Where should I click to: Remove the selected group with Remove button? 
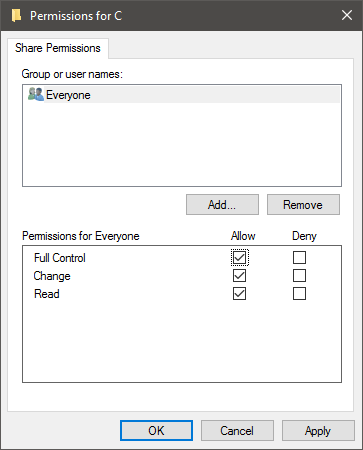tap(303, 205)
